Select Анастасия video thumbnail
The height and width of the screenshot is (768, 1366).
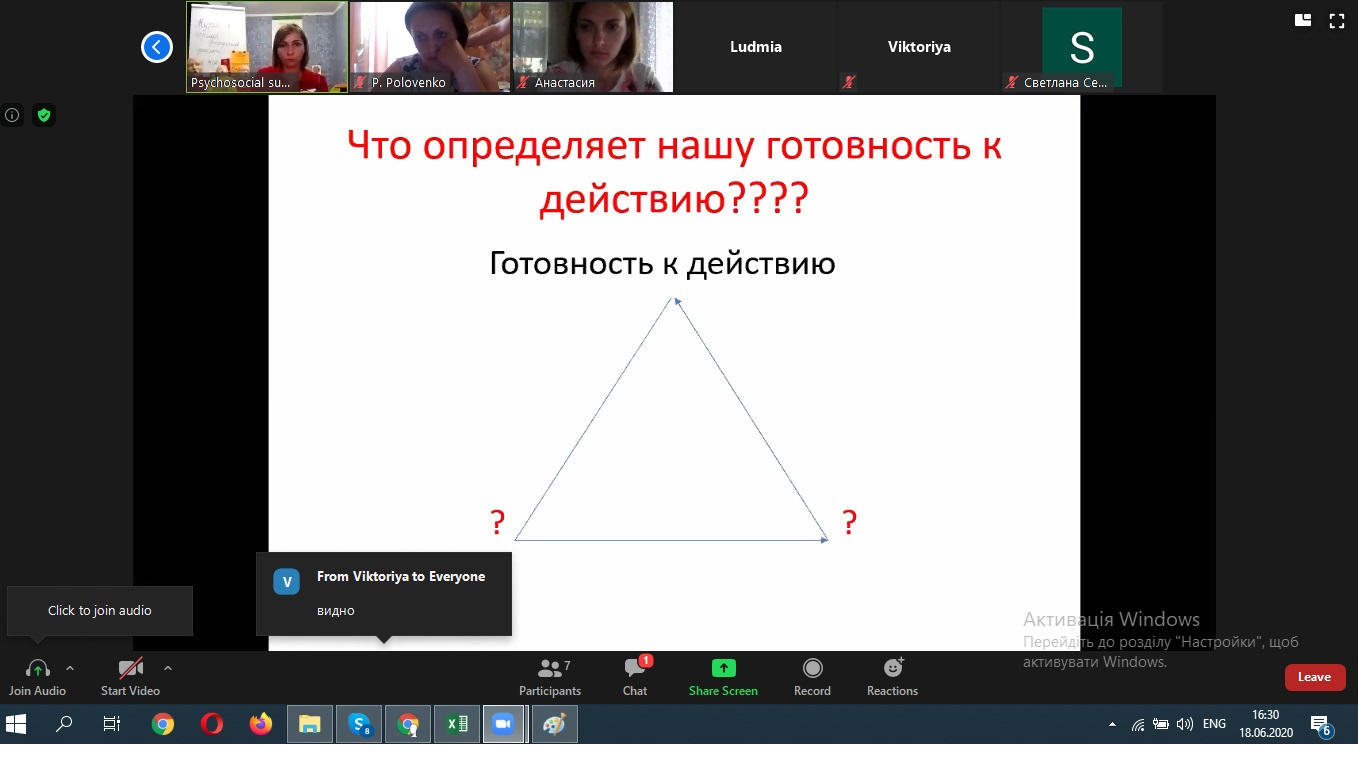pos(593,47)
